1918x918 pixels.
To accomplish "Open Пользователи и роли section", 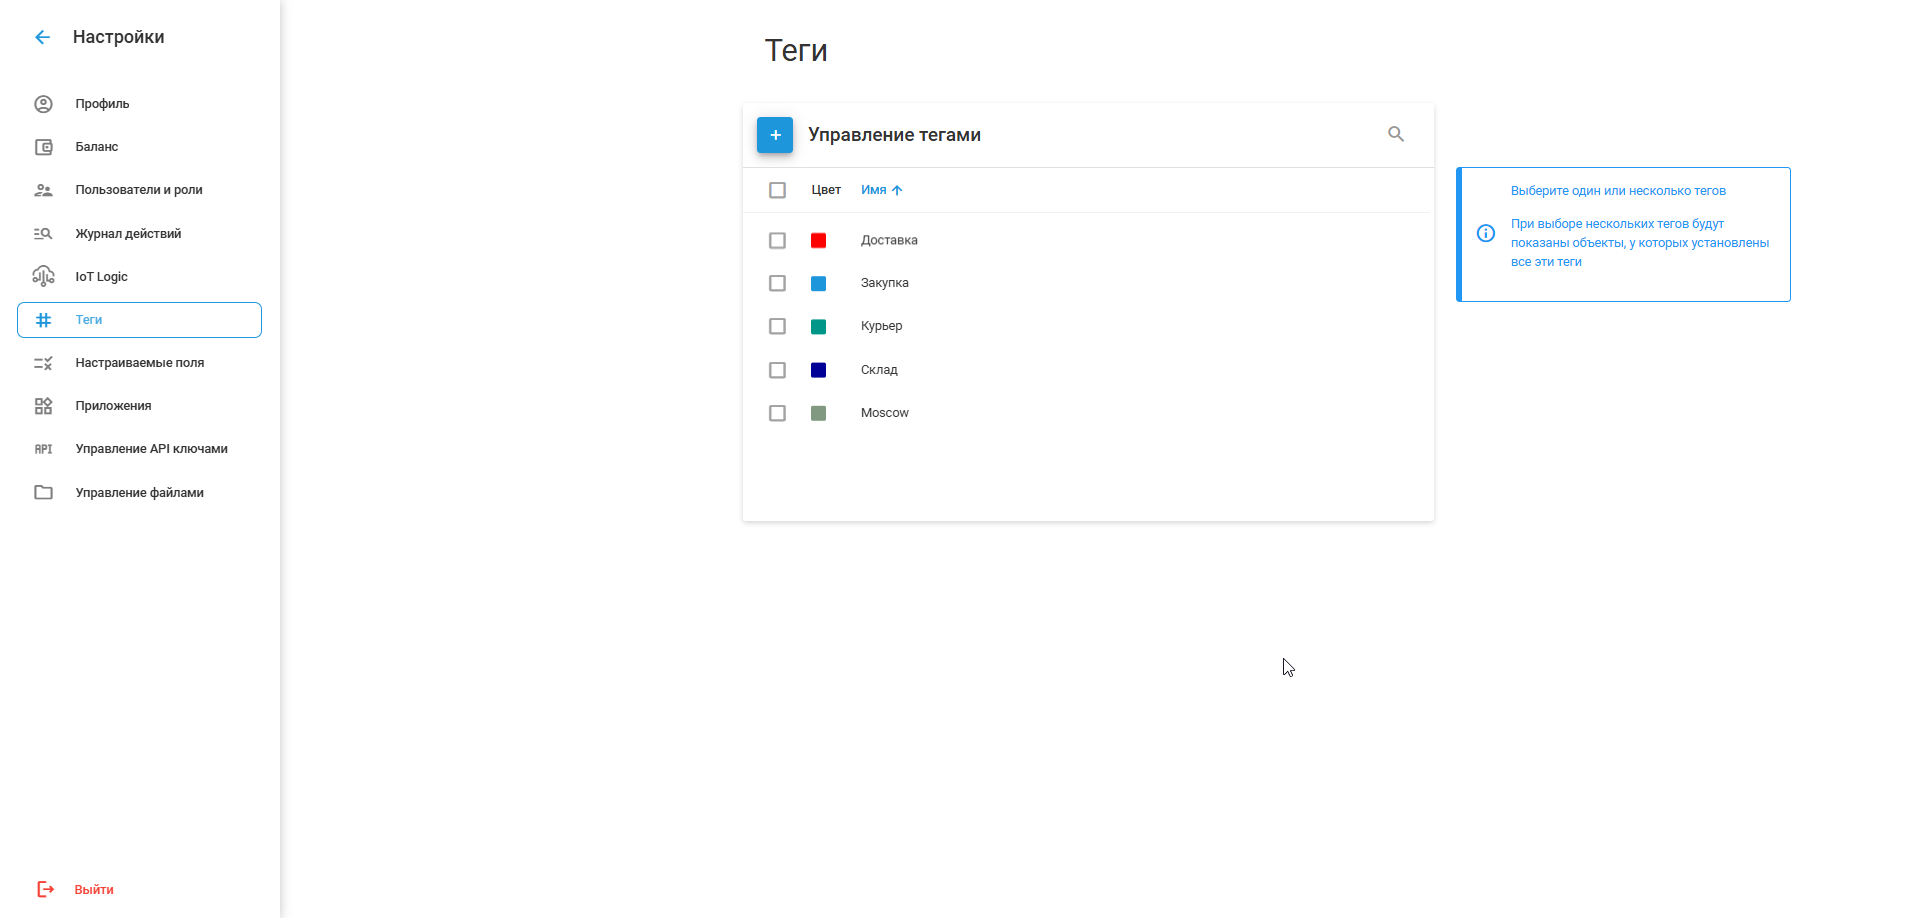I will [x=138, y=190].
